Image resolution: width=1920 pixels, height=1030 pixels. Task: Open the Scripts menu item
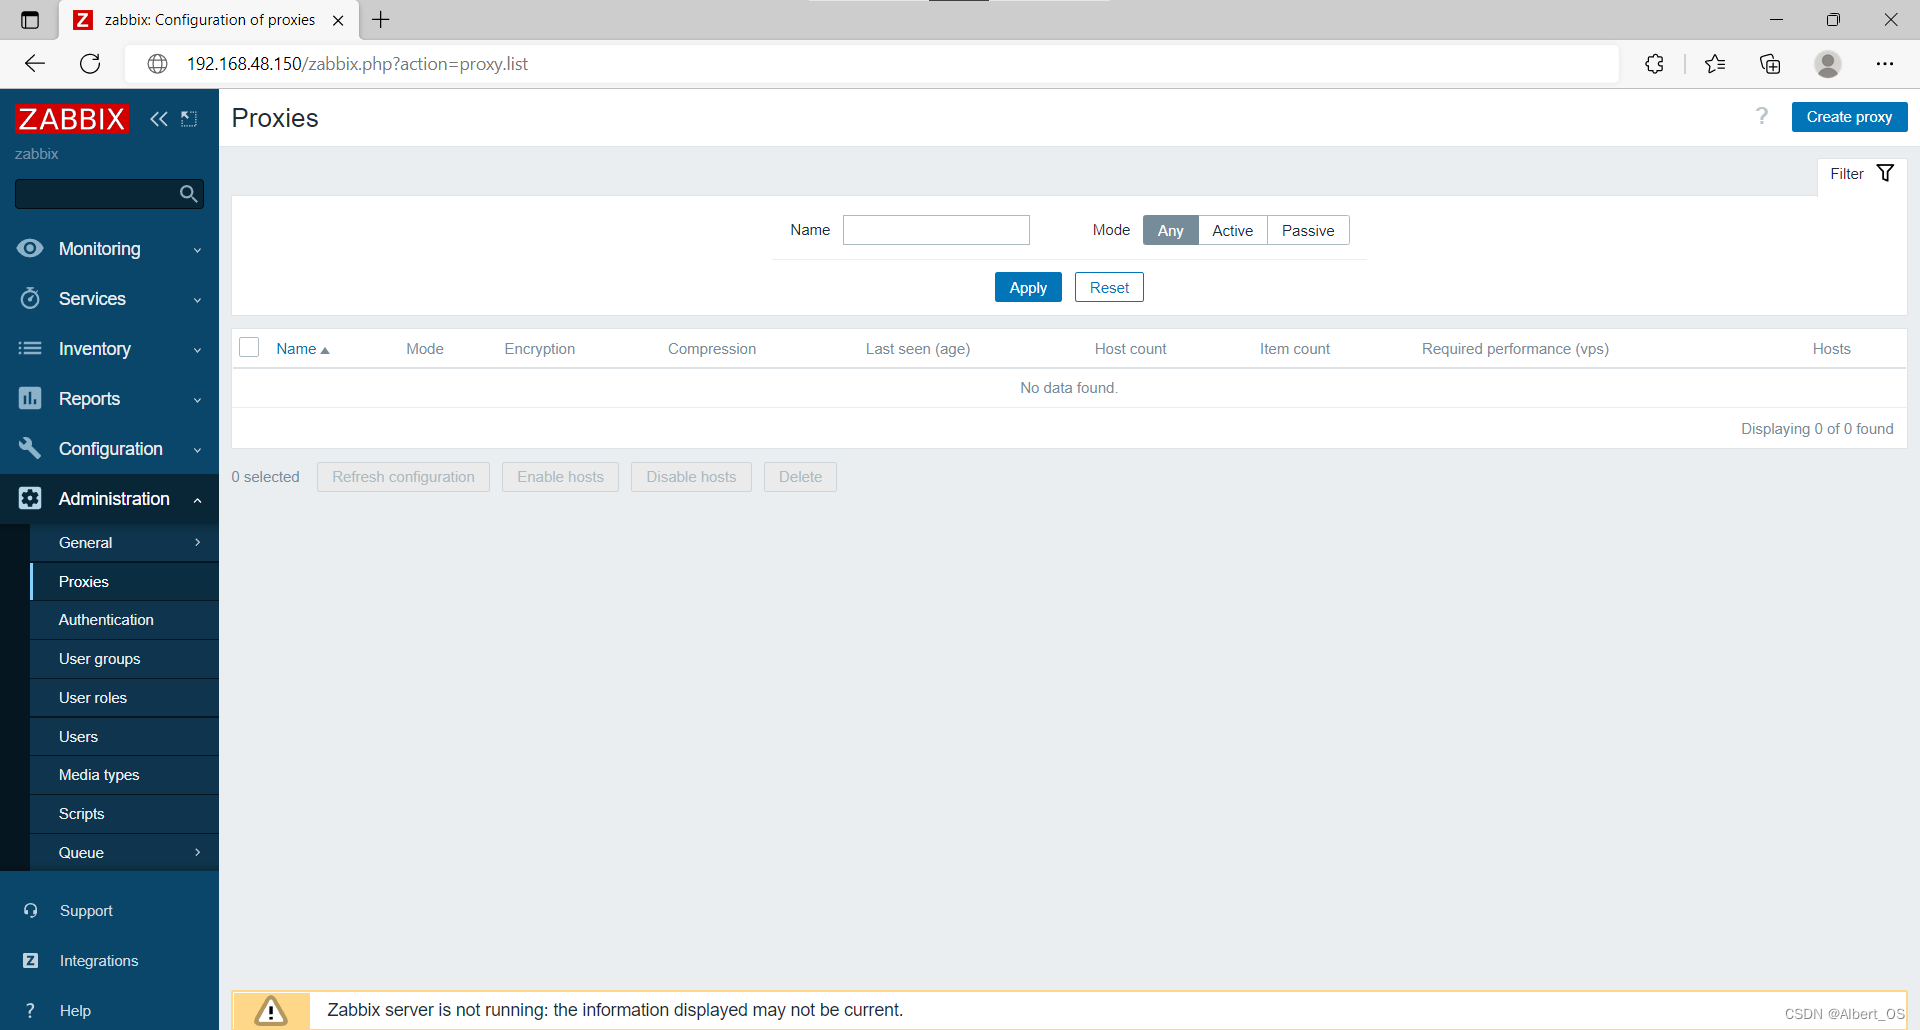point(124,814)
